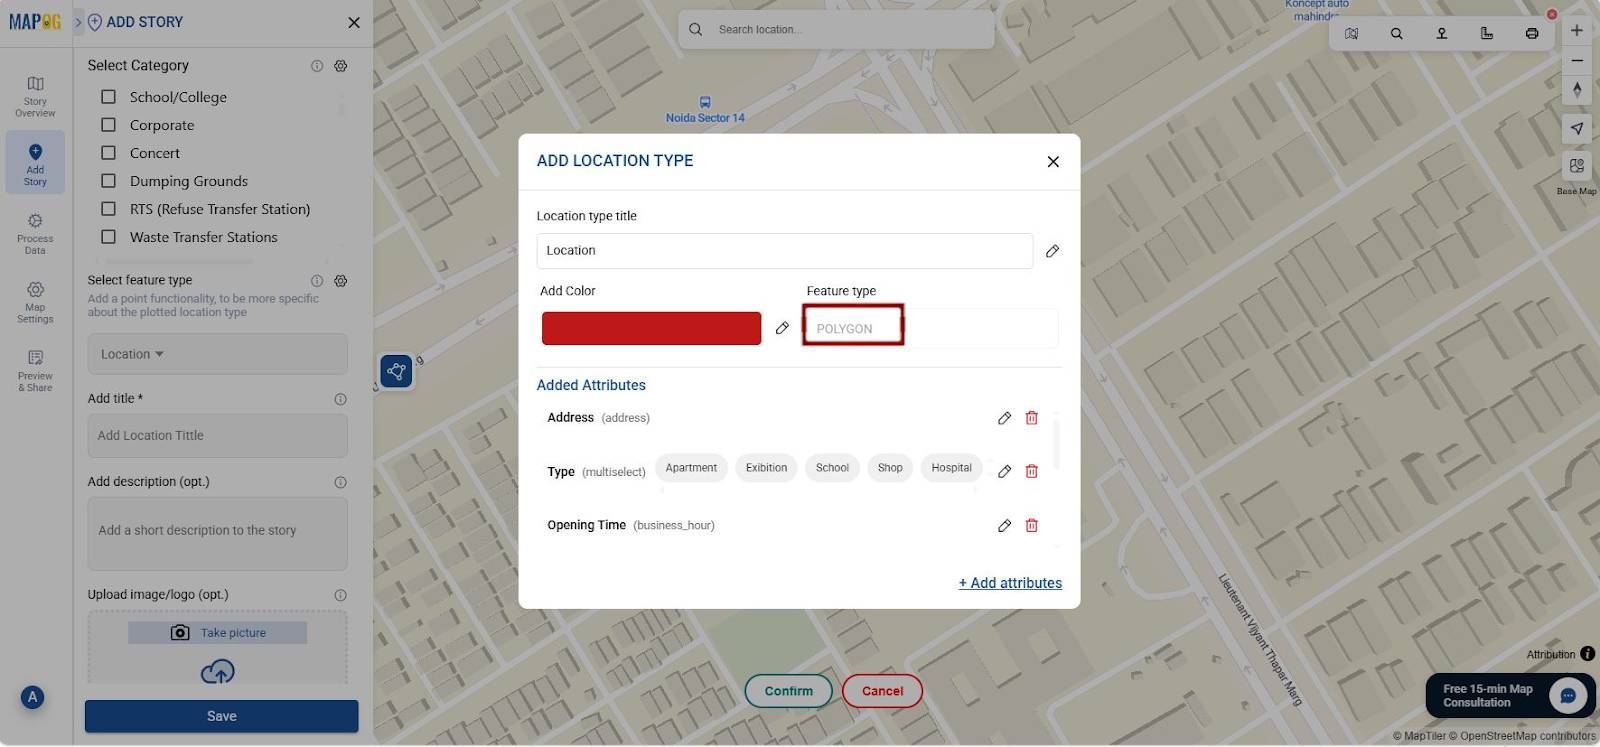Click the edit icon next to red color bar

(x=782, y=328)
